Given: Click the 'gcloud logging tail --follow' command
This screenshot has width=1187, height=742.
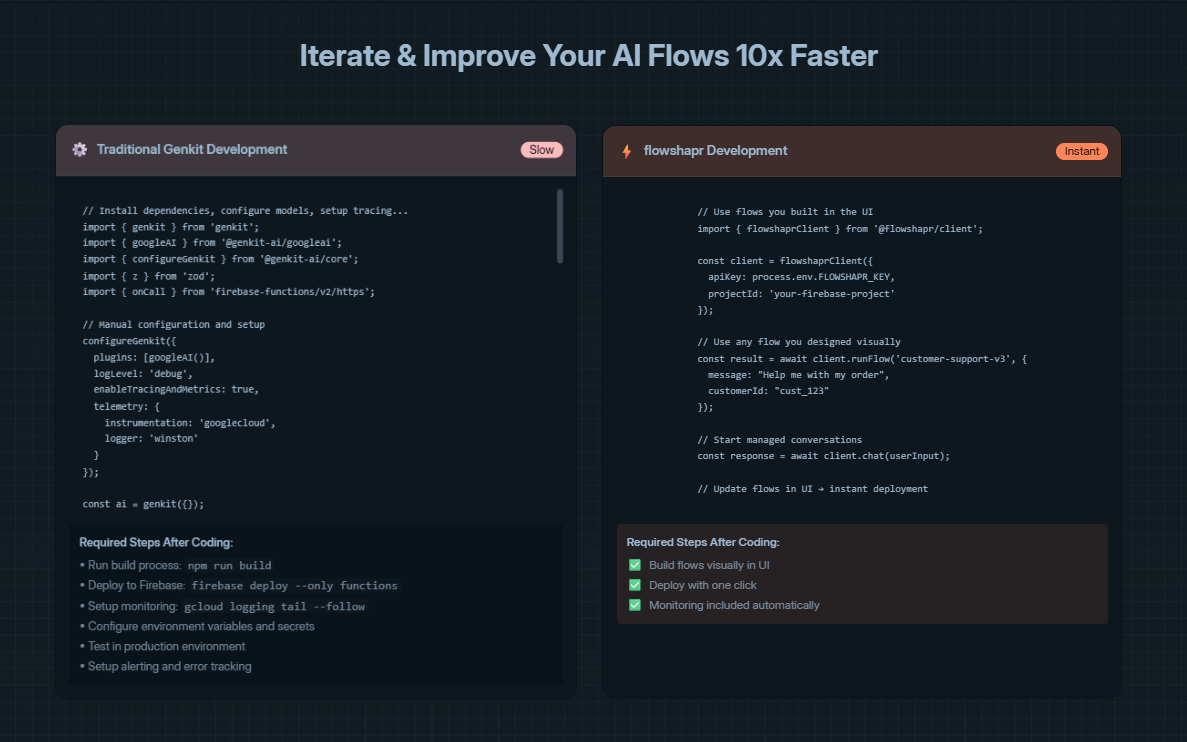Looking at the screenshot, I should [x=274, y=606].
